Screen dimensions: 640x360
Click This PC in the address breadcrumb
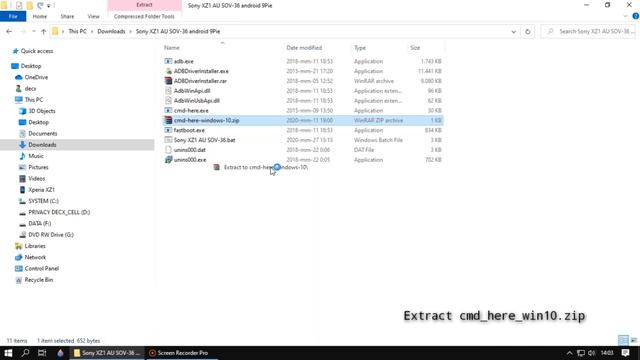click(78, 31)
